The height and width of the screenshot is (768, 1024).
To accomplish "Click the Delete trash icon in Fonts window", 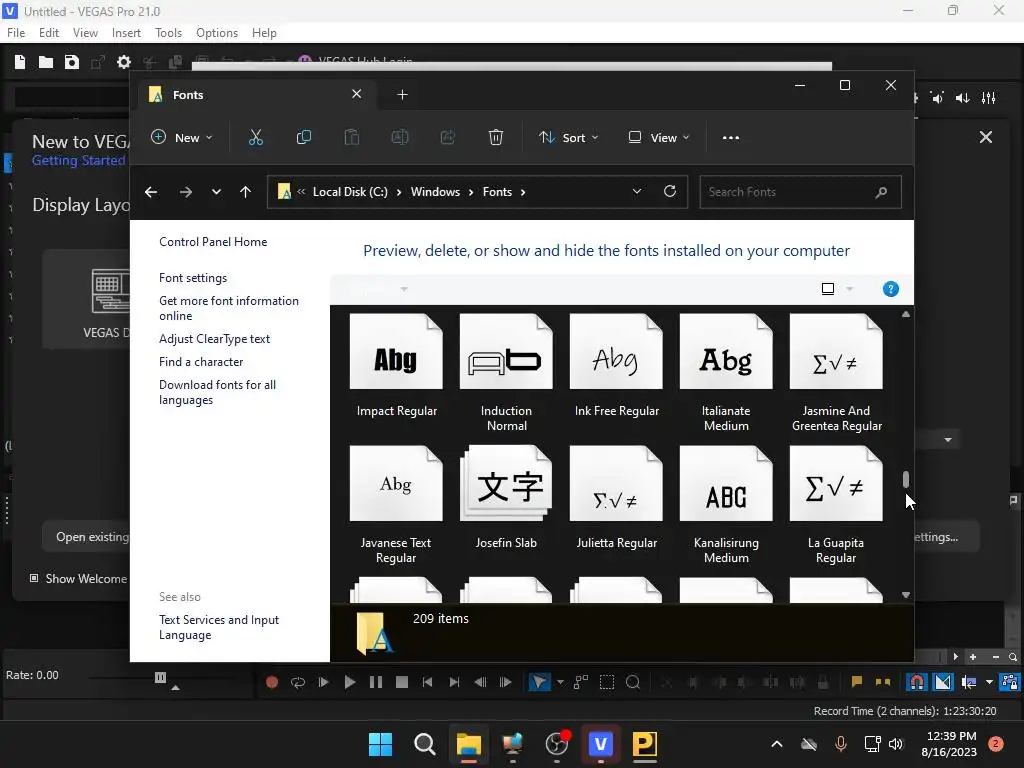I will 496,138.
